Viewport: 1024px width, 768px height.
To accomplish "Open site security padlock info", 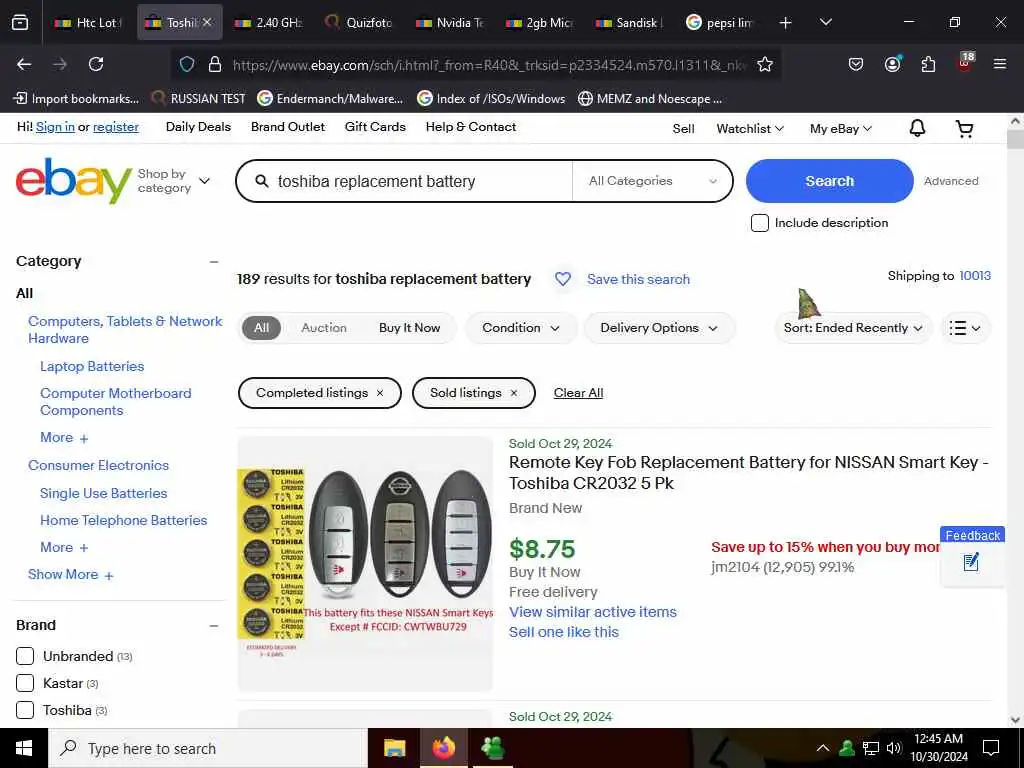I will click(x=214, y=64).
